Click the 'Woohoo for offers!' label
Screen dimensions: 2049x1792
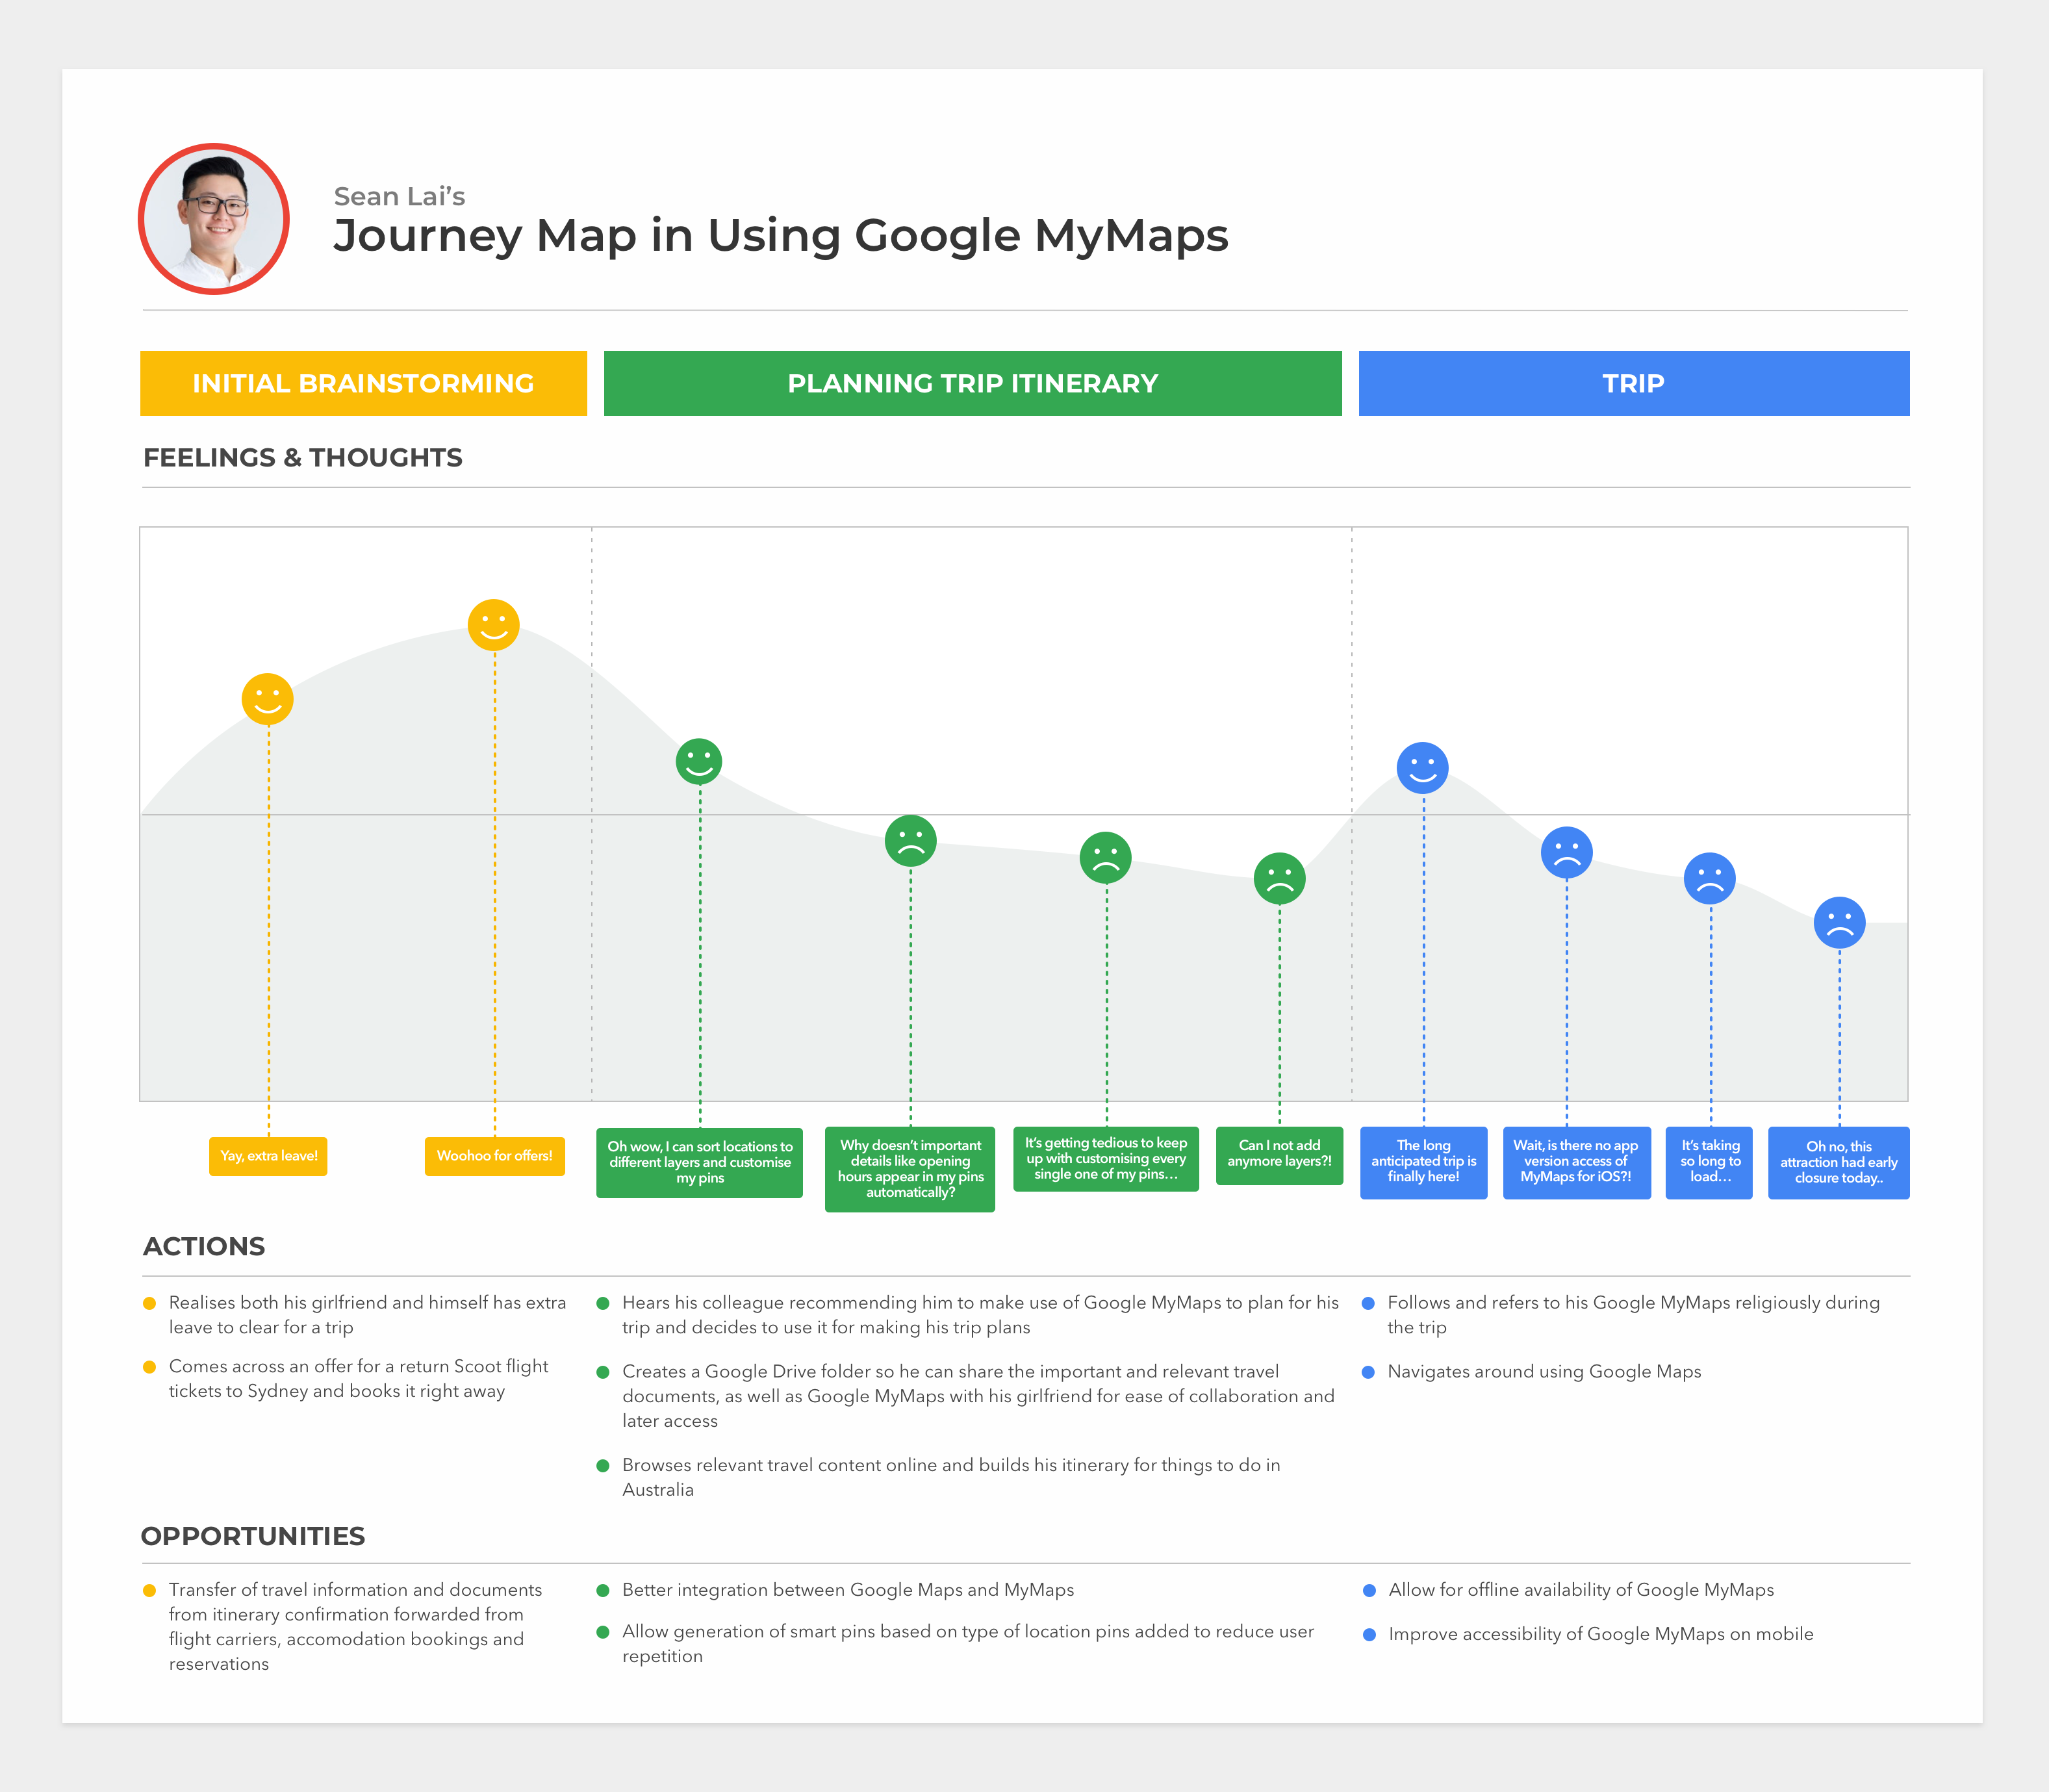495,1156
